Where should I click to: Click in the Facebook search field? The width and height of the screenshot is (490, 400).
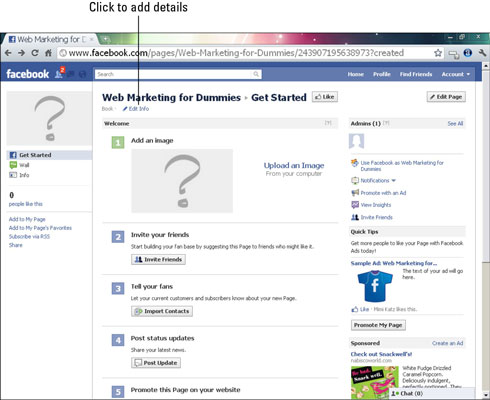point(173,74)
